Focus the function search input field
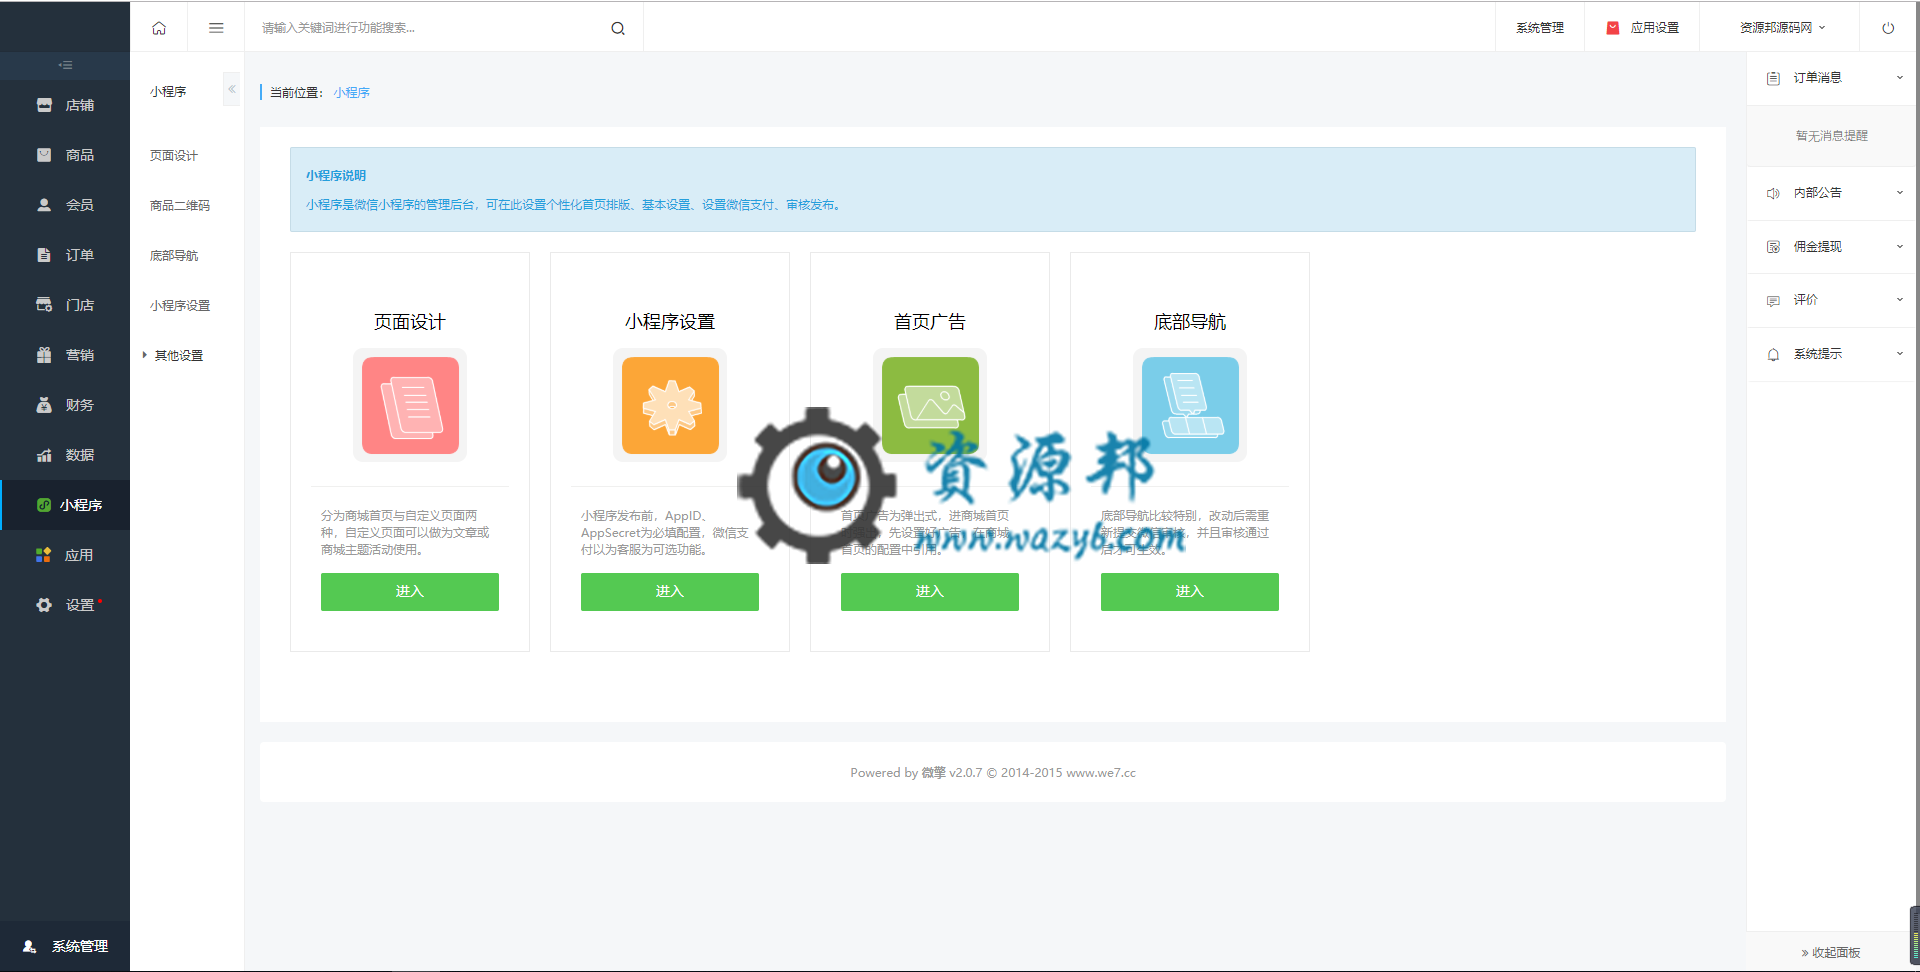Screen dimensions: 1920x972 [x=430, y=28]
